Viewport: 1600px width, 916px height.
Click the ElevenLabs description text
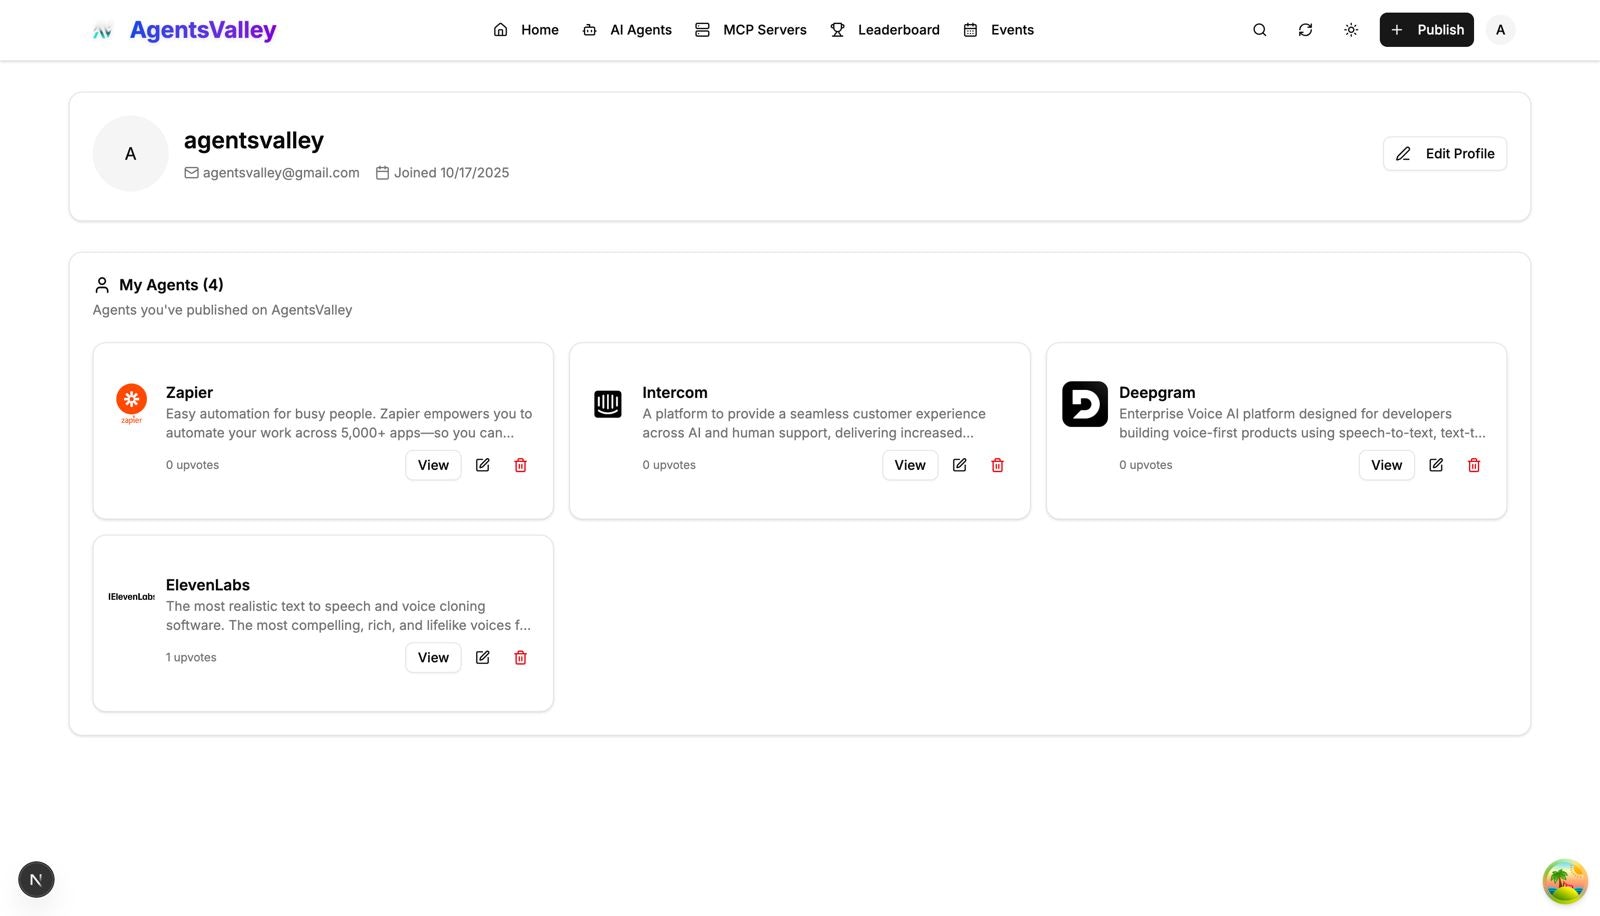(348, 616)
